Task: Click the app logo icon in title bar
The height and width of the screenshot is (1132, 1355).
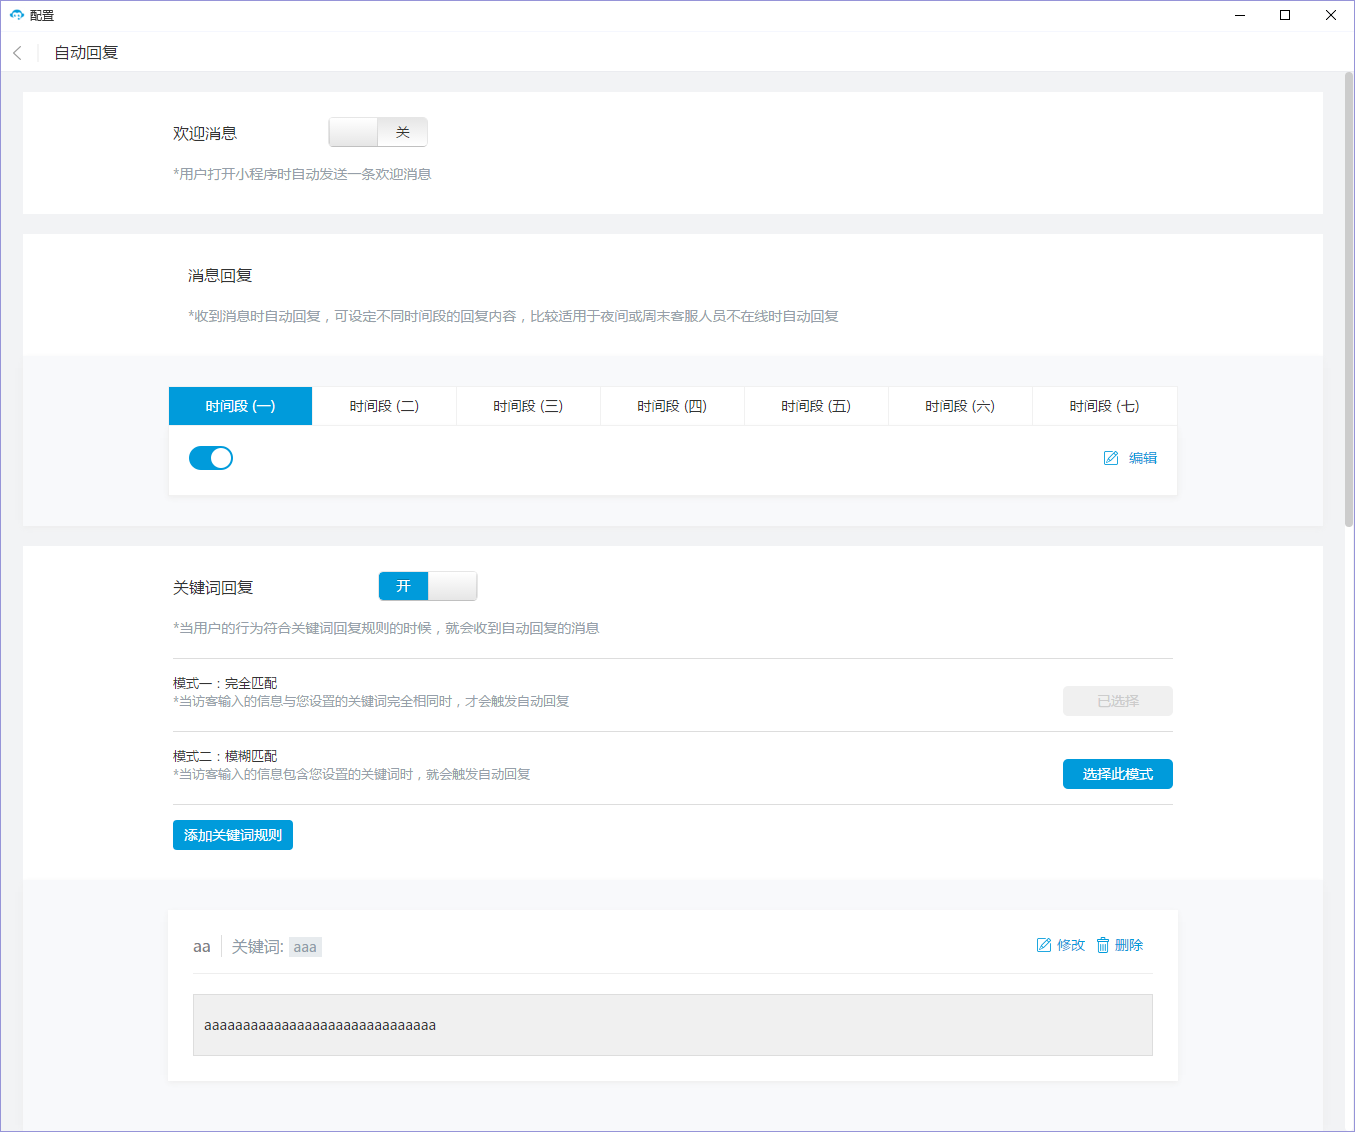Action: pos(16,15)
